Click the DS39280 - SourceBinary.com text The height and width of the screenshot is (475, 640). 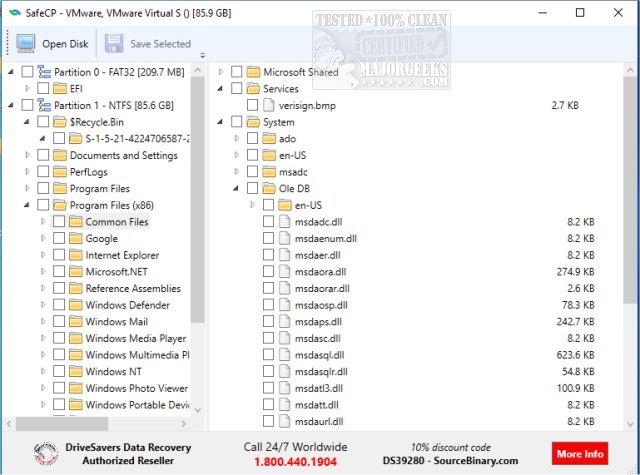point(450,461)
